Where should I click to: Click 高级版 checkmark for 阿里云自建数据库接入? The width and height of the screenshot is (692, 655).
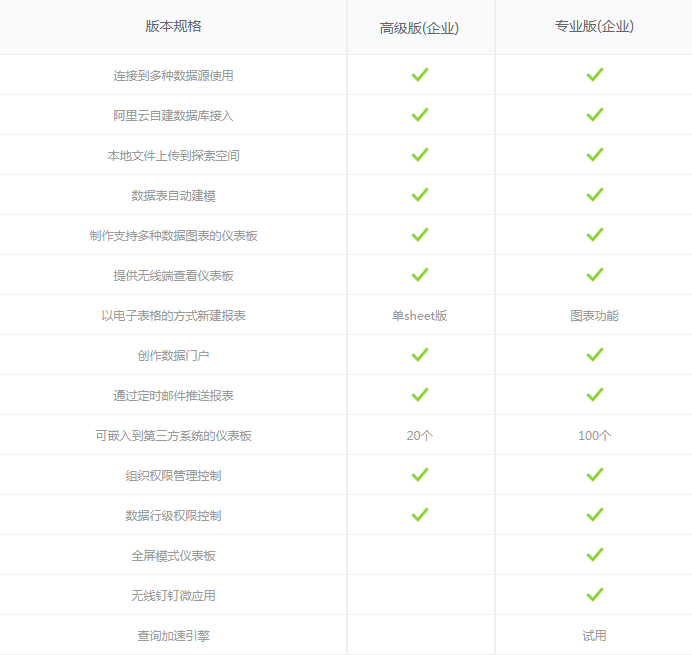tap(420, 114)
